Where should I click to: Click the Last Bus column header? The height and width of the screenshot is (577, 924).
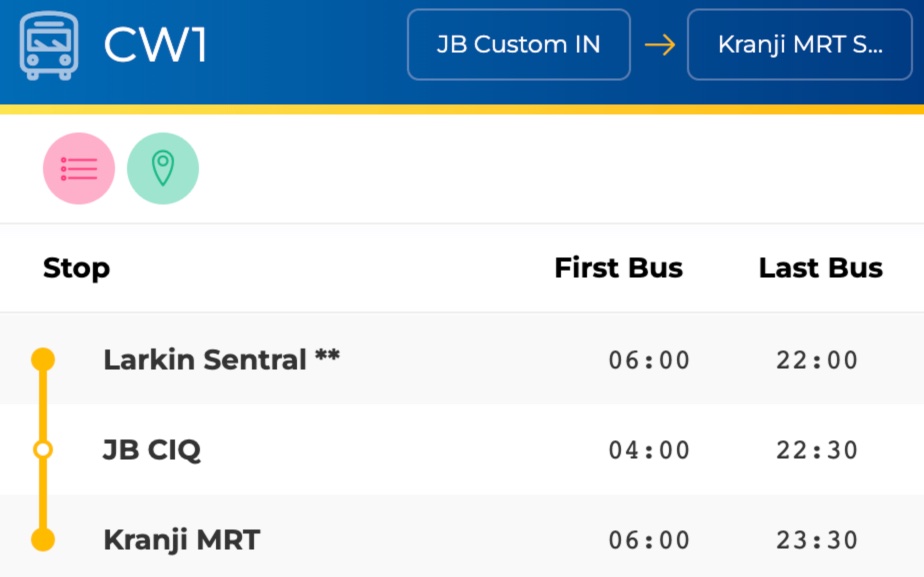pos(821,268)
